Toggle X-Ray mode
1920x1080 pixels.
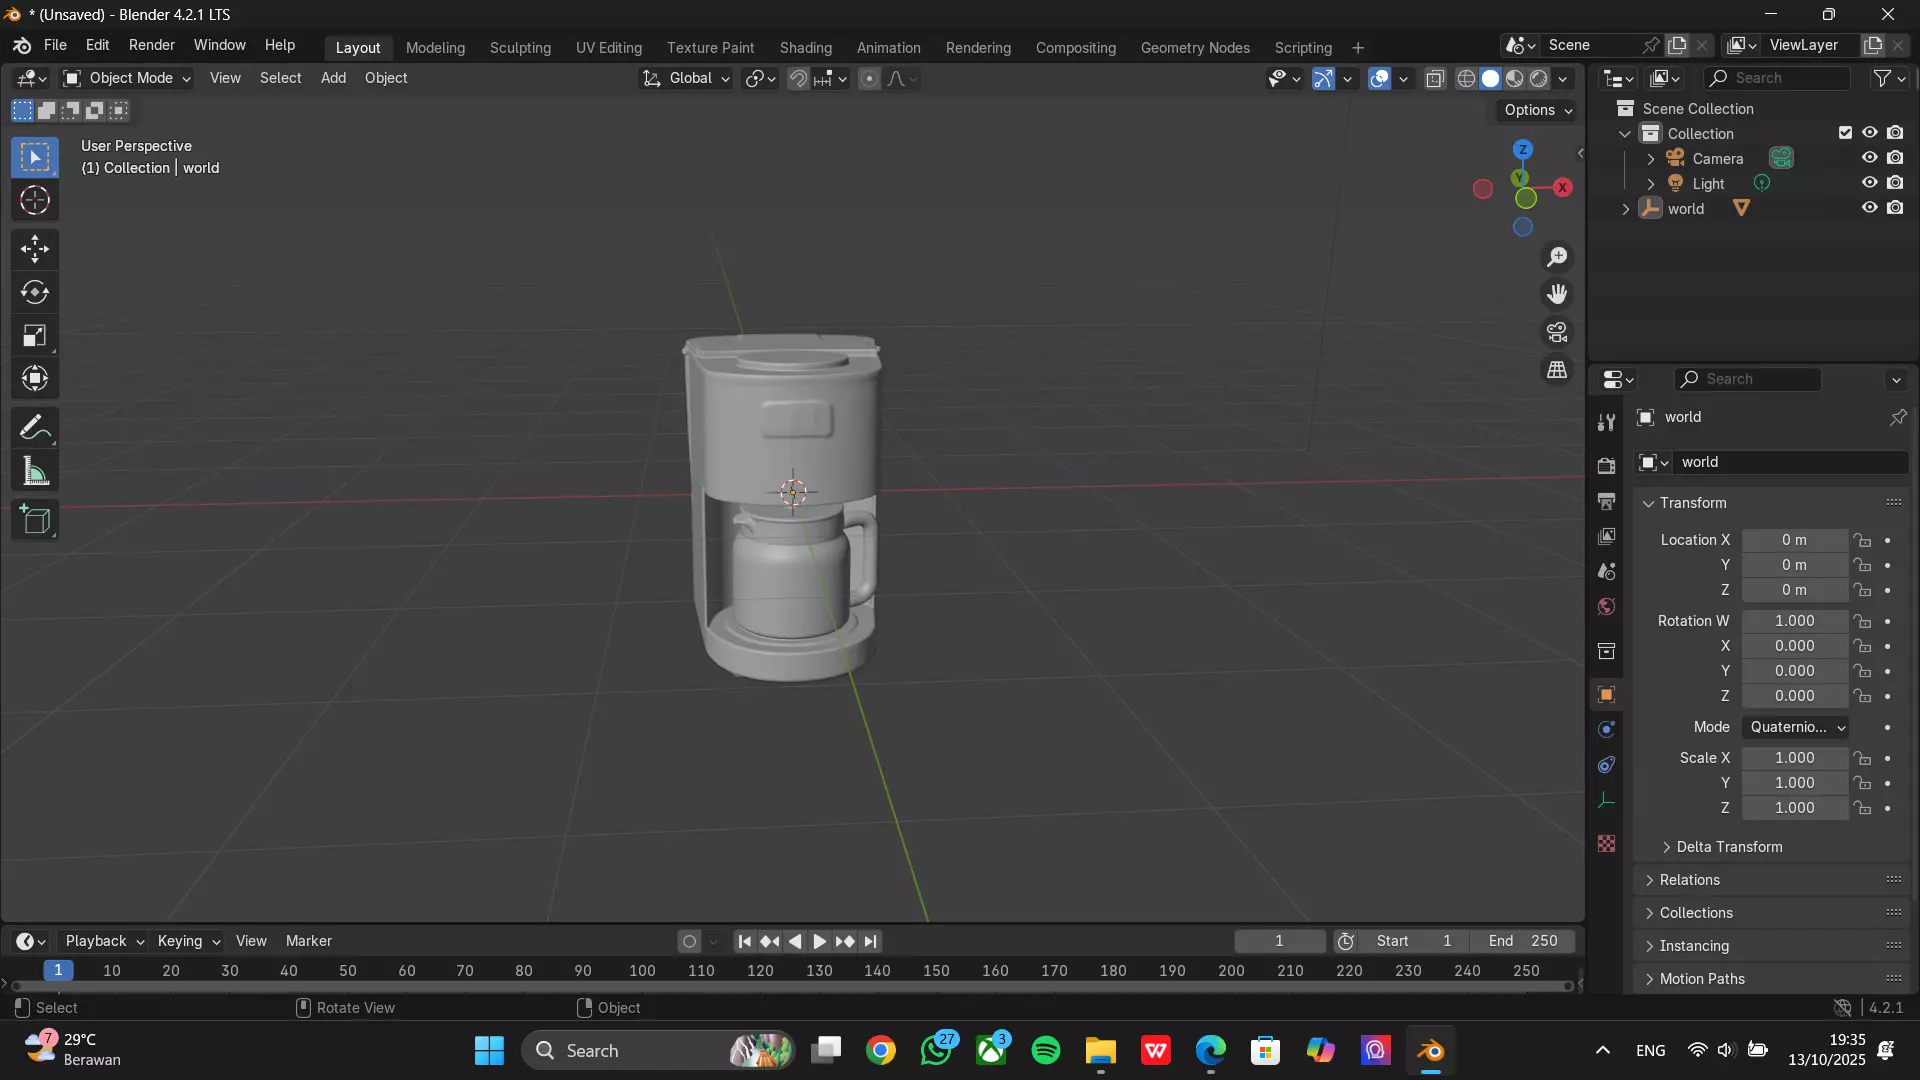[1435, 78]
